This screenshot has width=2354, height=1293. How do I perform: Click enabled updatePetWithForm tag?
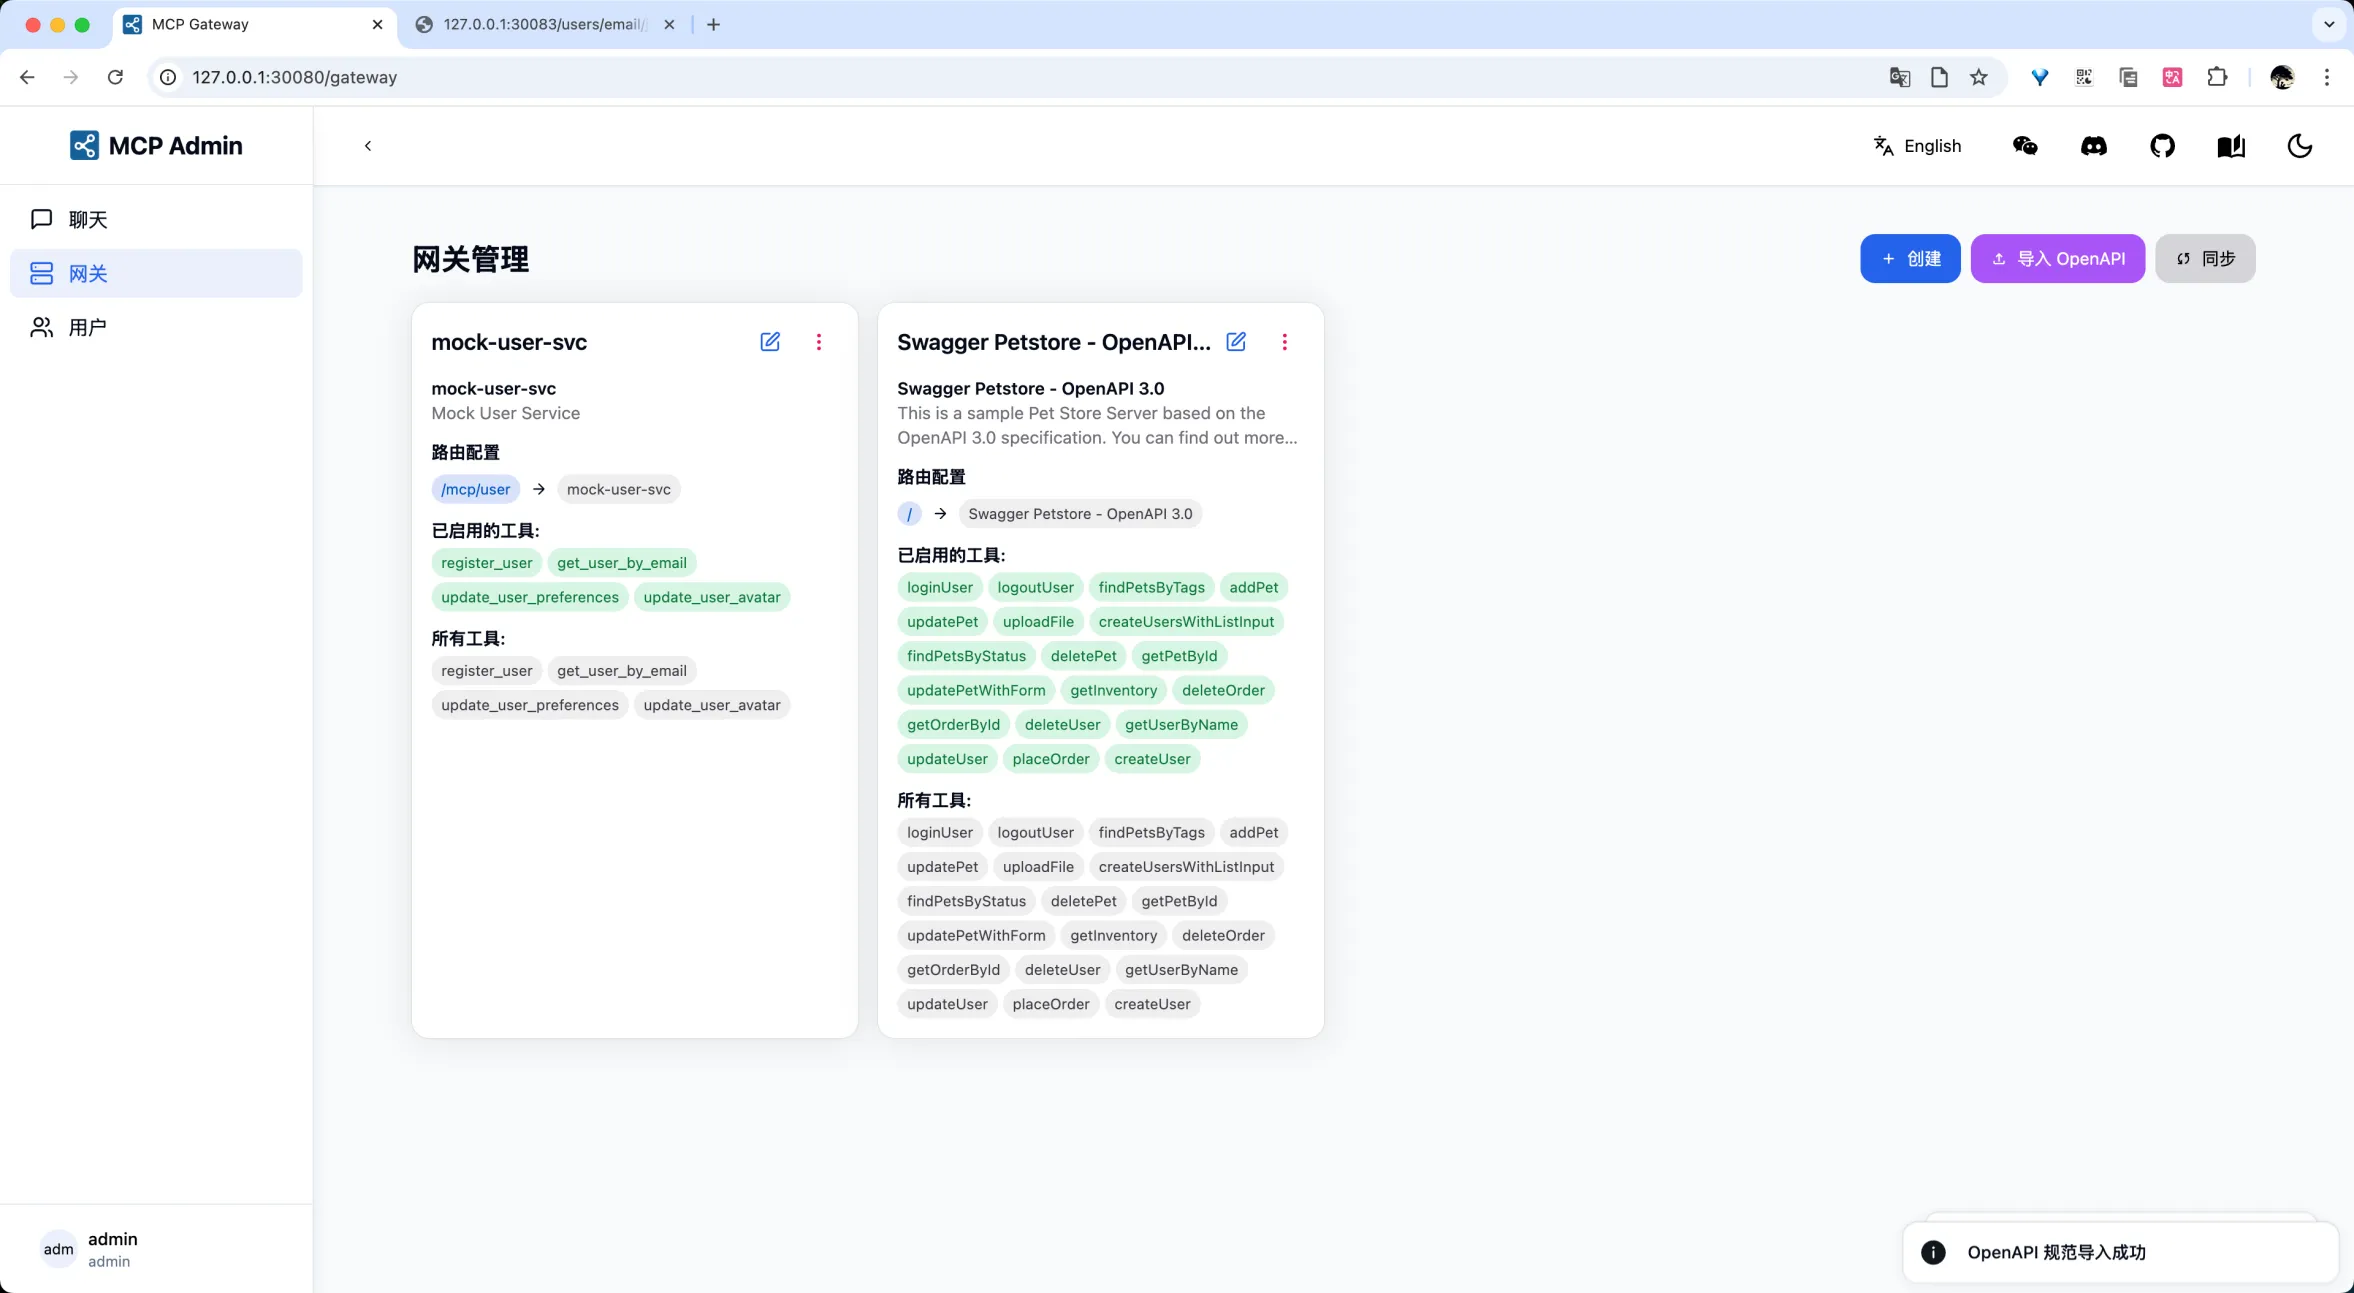976,690
